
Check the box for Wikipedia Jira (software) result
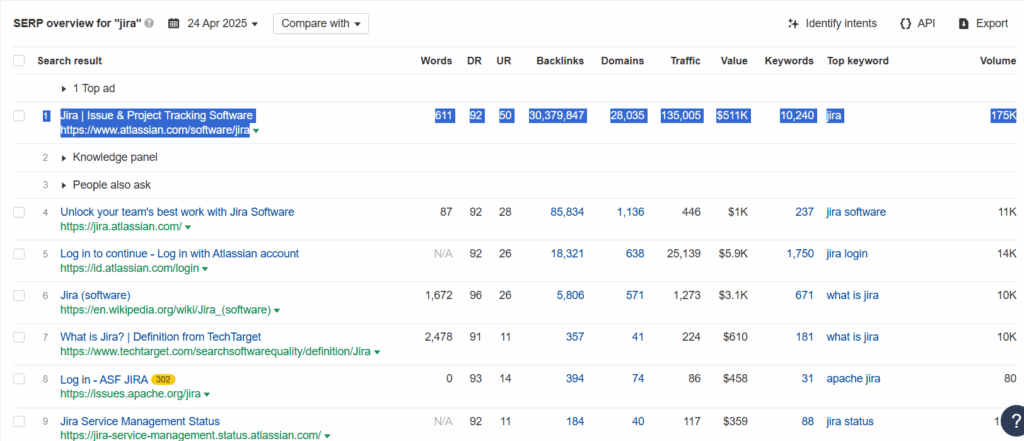19,295
